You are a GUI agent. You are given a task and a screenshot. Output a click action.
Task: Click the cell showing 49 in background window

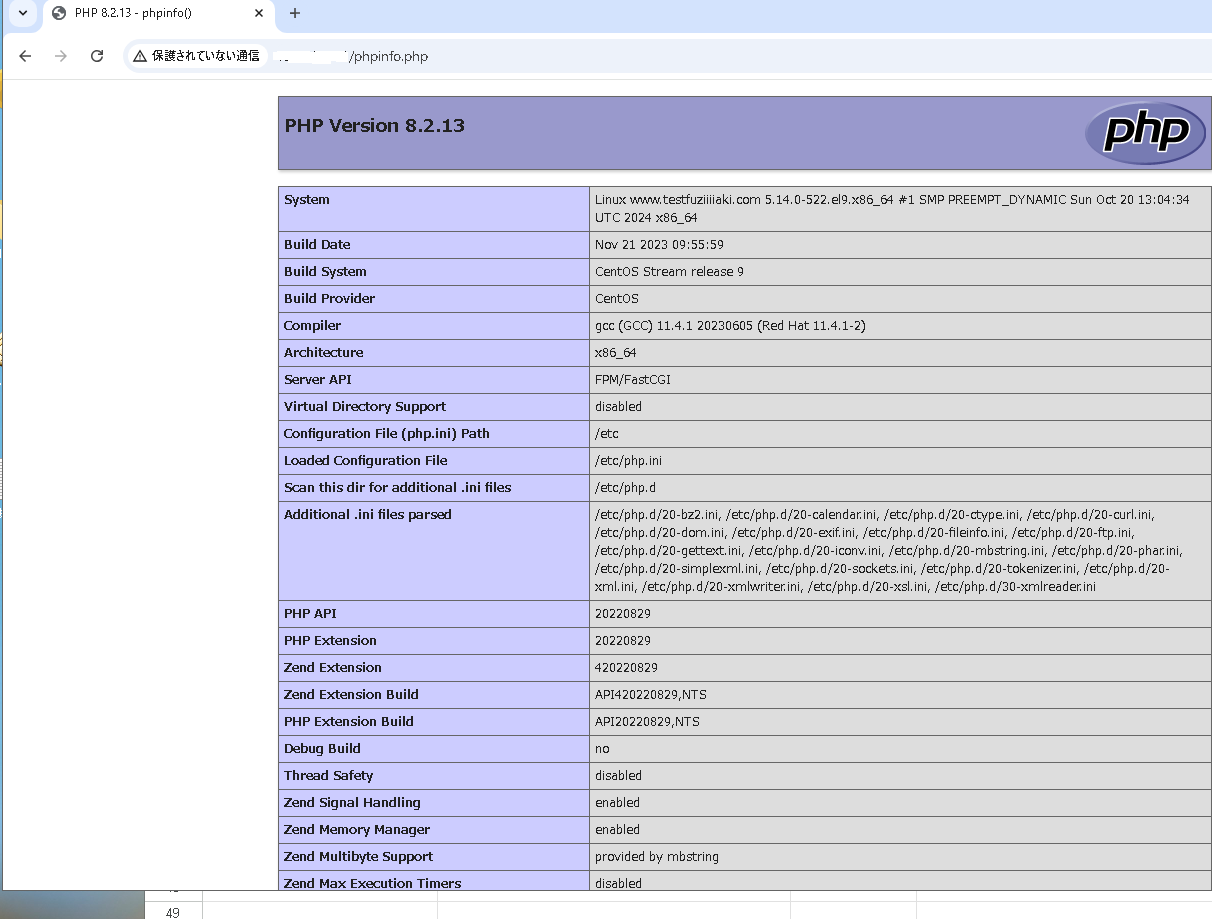[173, 912]
